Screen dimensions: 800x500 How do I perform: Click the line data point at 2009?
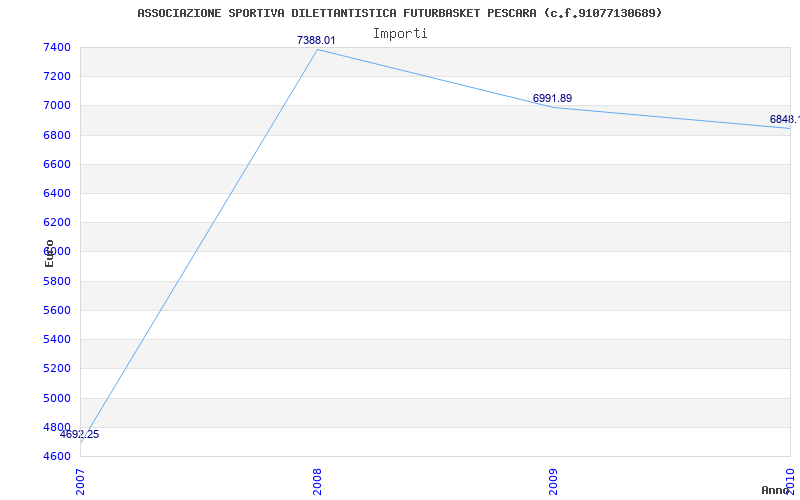554,107
